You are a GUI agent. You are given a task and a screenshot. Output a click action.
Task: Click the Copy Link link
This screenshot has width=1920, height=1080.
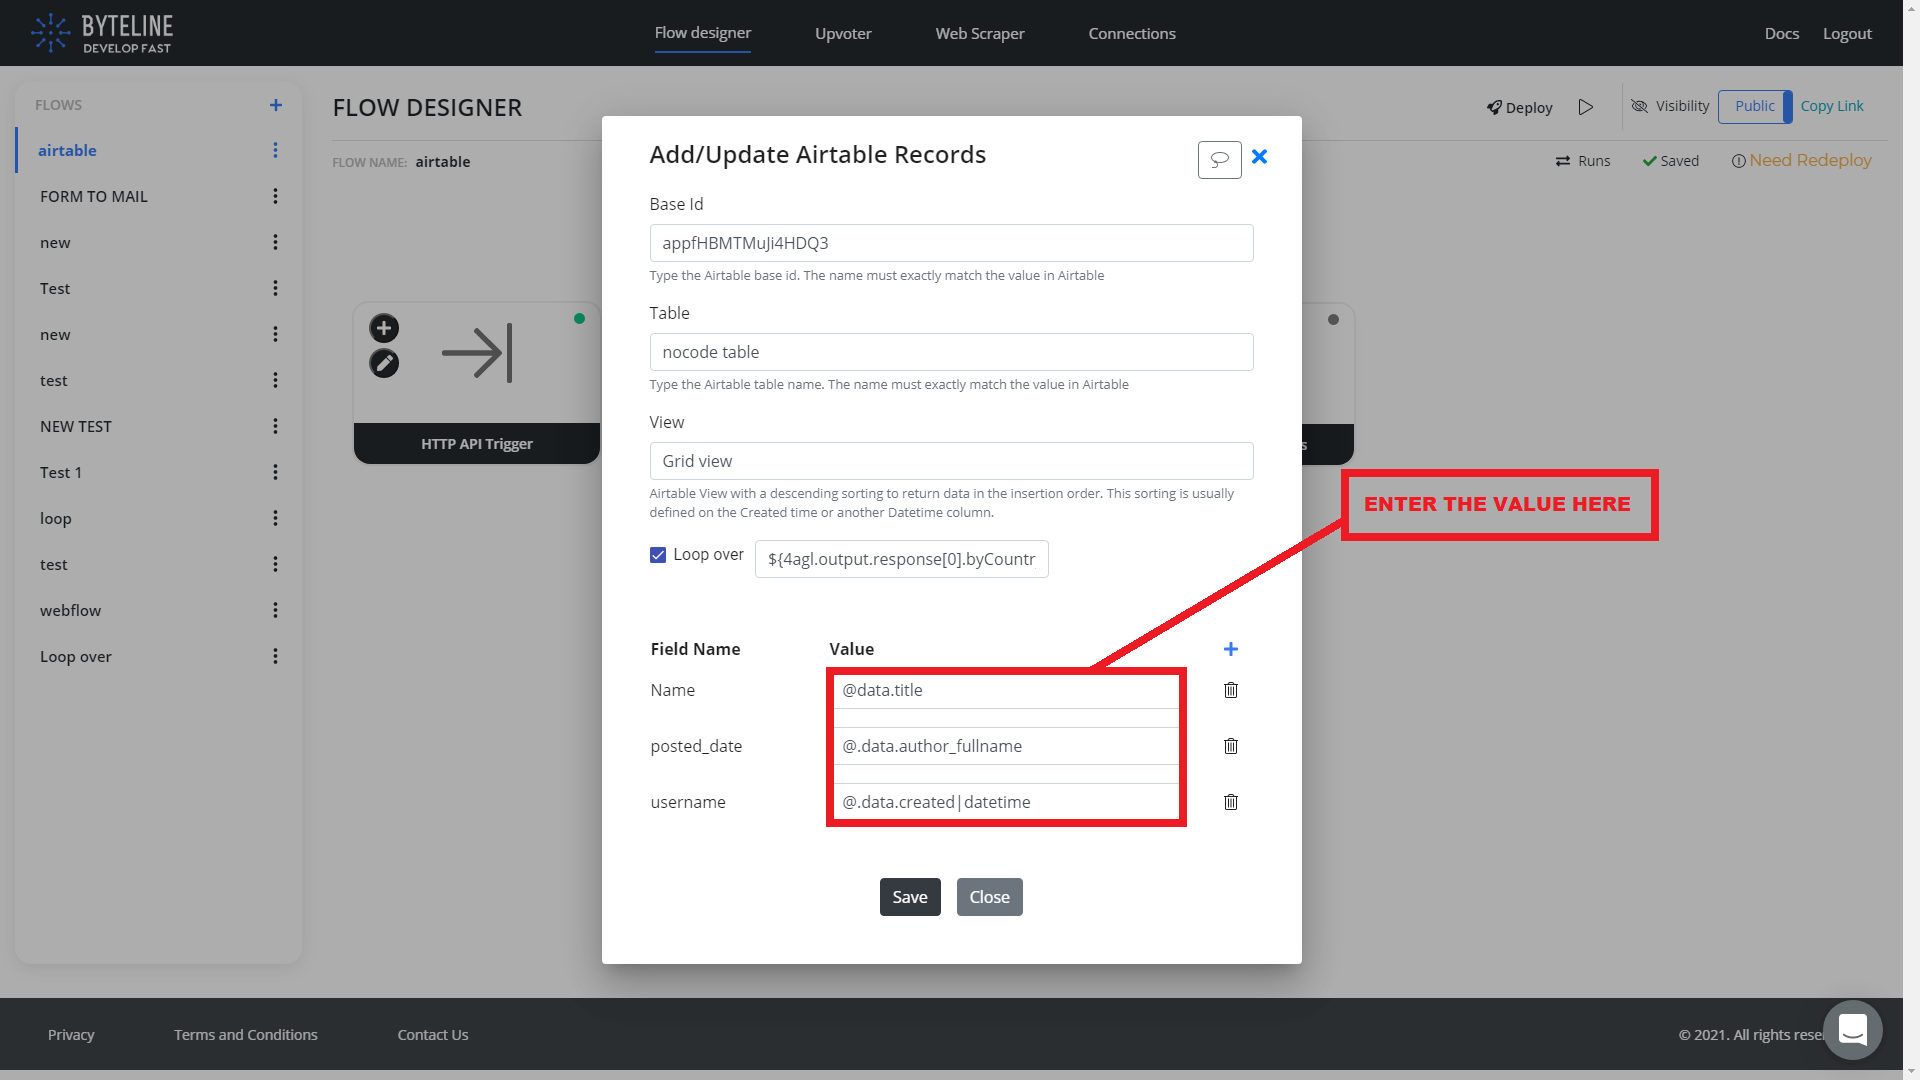1831,106
